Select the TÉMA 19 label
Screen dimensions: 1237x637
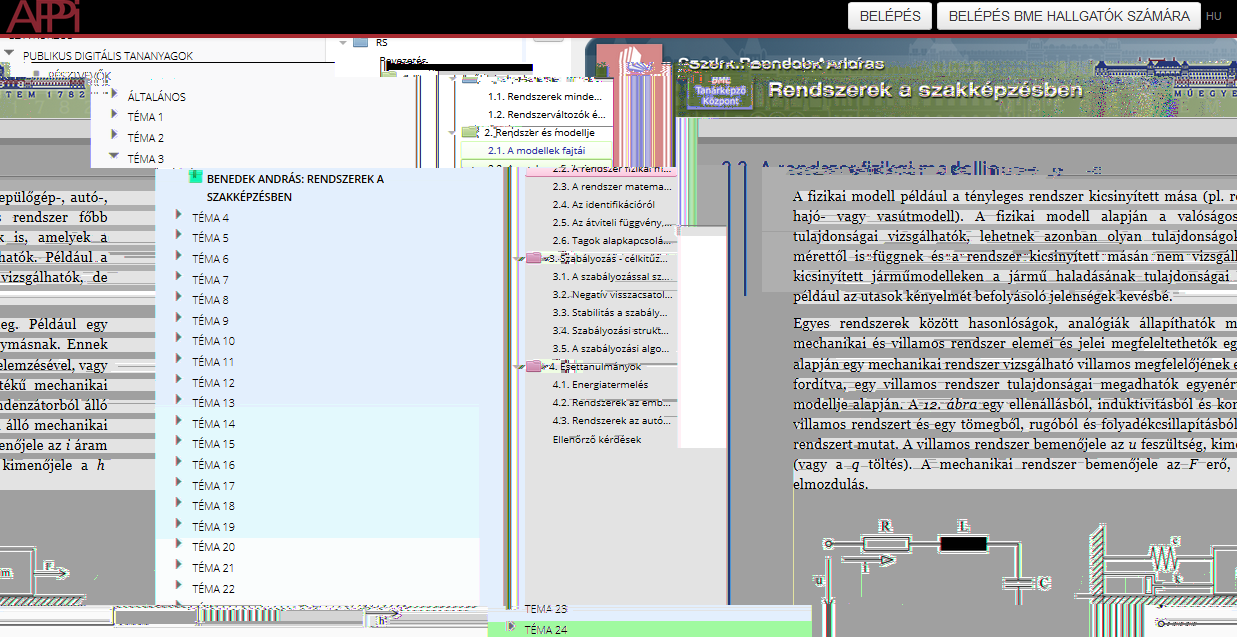point(213,526)
